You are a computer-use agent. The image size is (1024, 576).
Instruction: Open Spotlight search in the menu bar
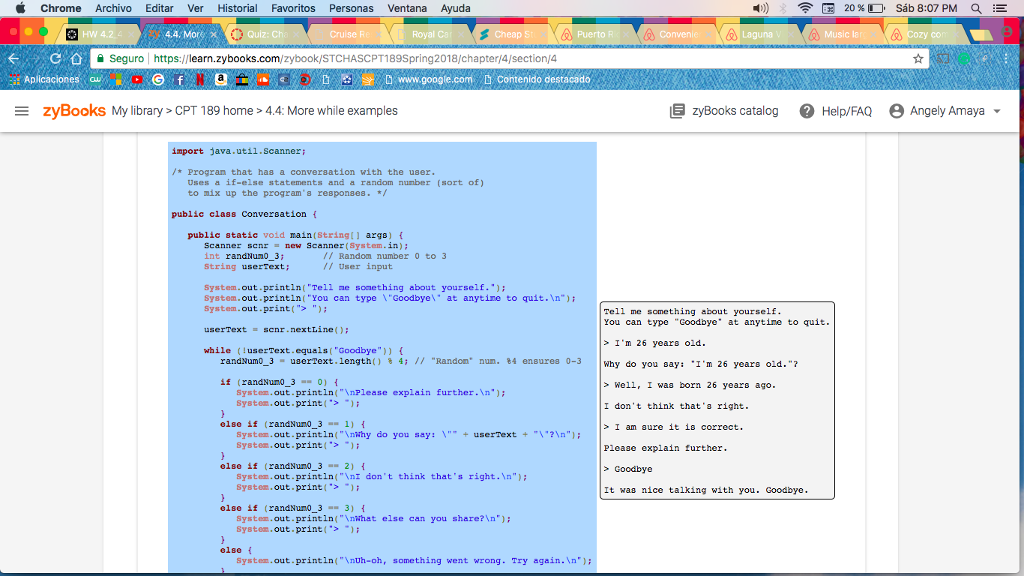pos(975,8)
